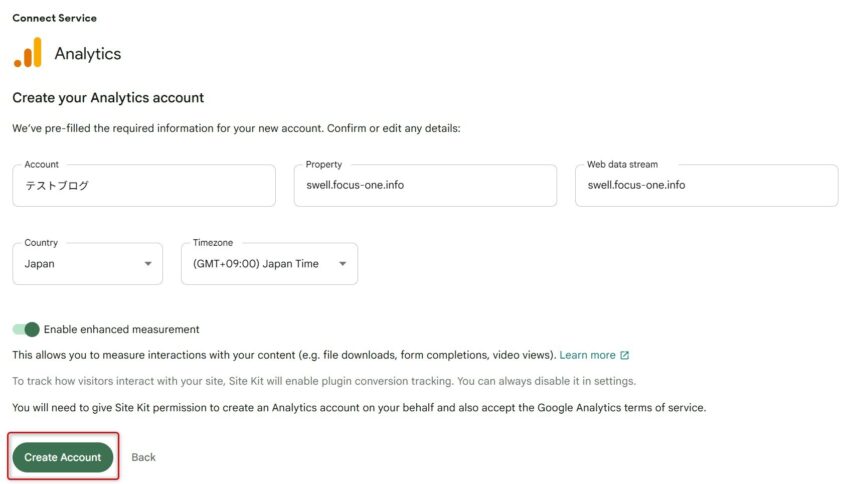Click into the Account name field
This screenshot has width=844, height=484.
coord(143,186)
